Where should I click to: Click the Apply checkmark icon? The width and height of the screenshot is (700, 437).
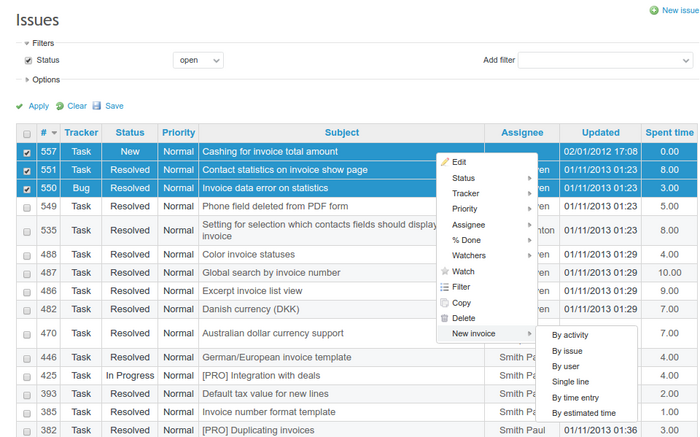20,106
